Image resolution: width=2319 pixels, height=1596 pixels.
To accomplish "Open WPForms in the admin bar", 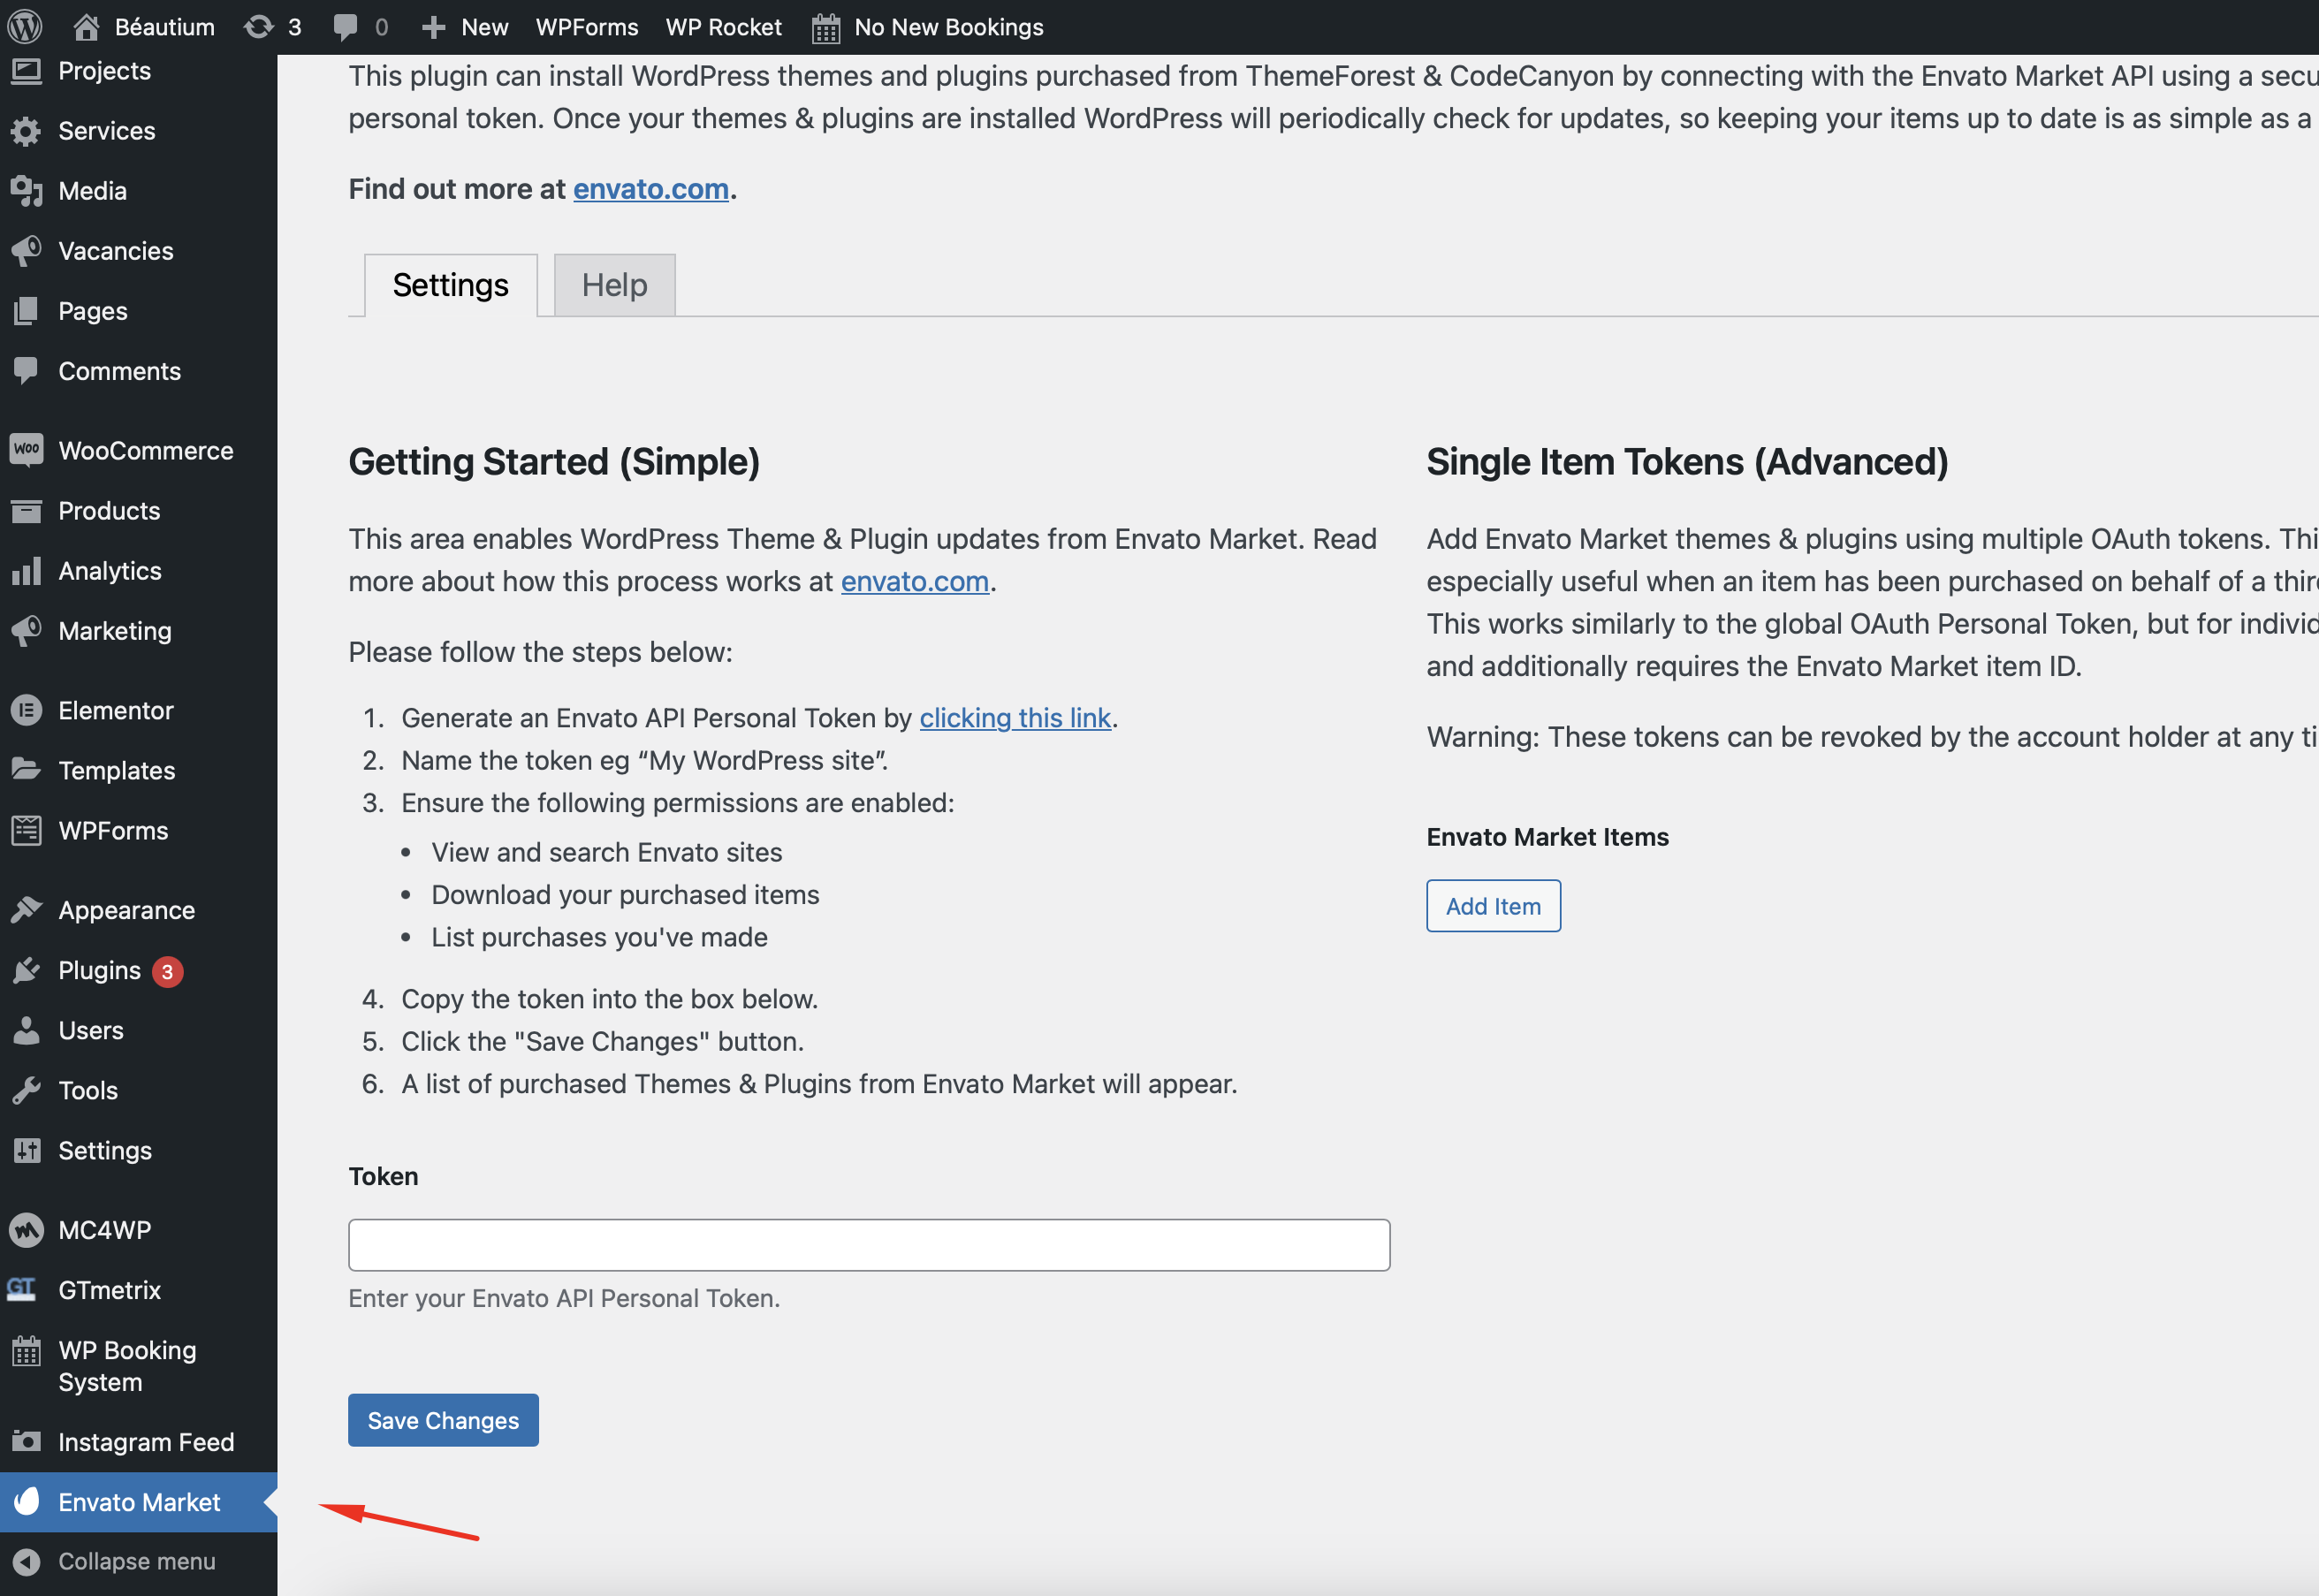I will (587, 27).
